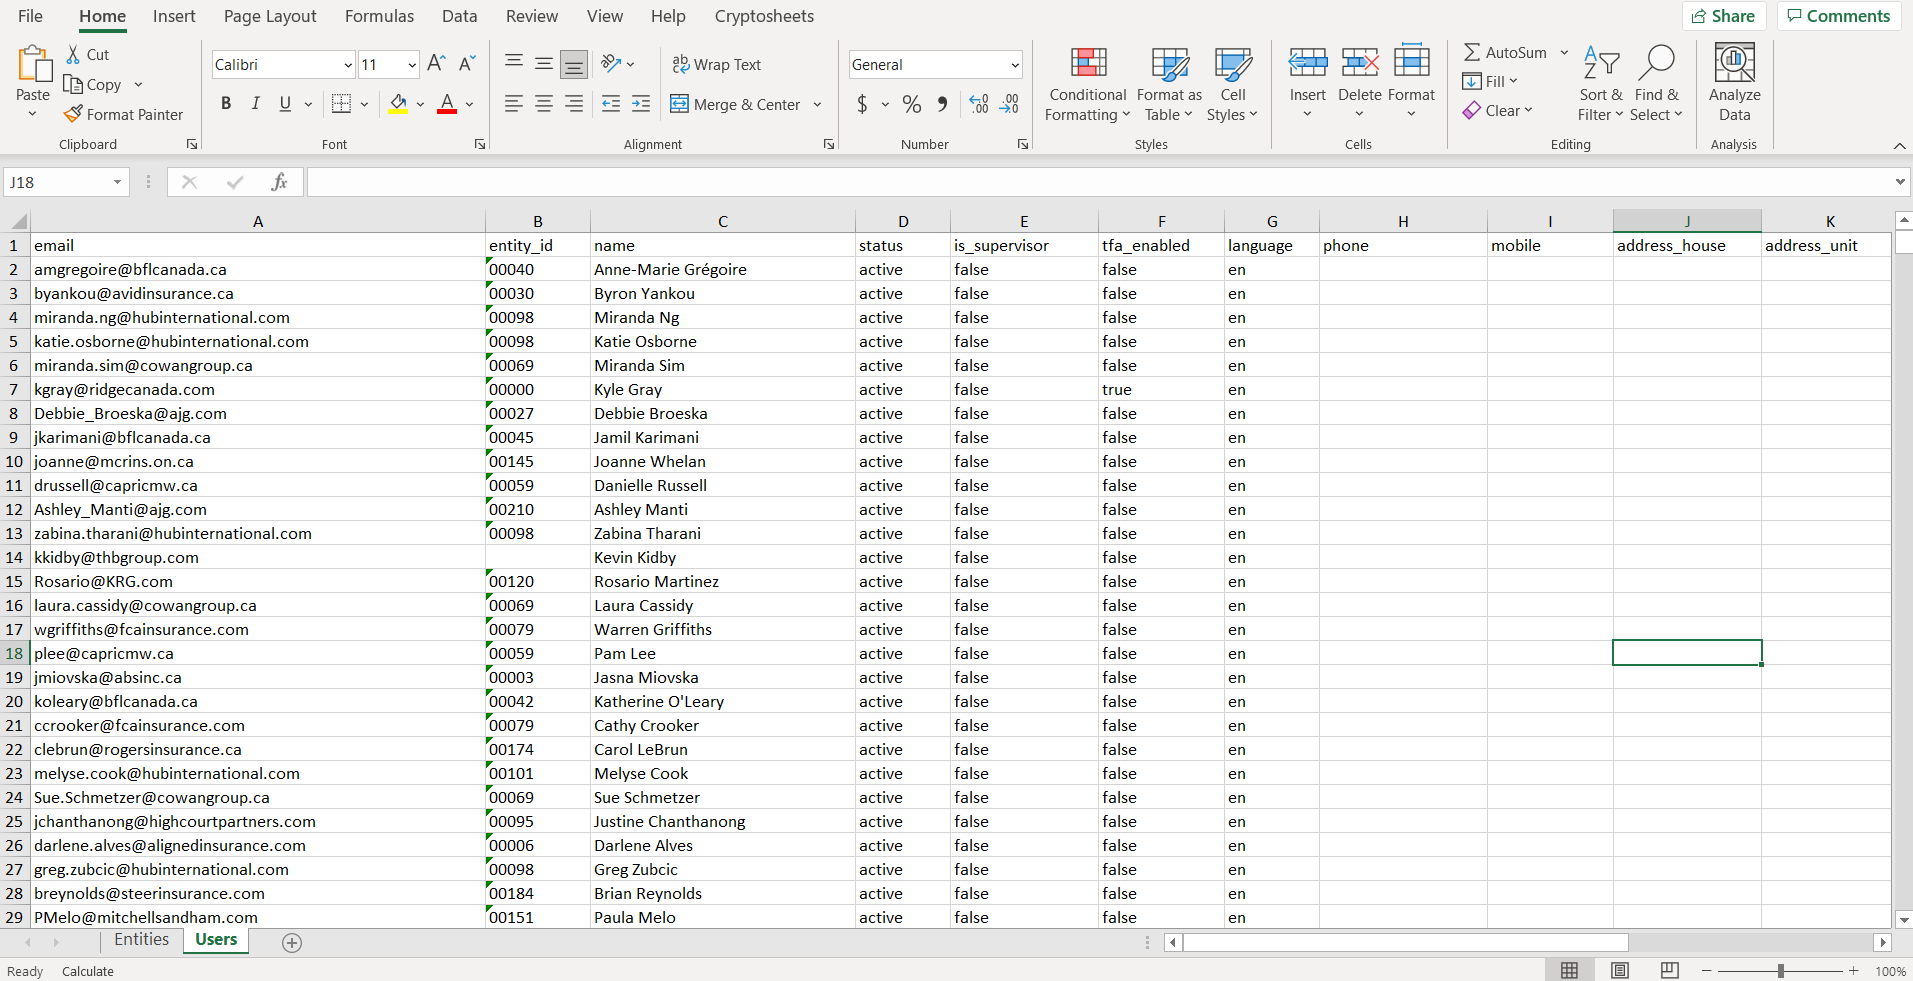Click the Insert Function fx icon
The image size is (1913, 981).
tap(279, 182)
